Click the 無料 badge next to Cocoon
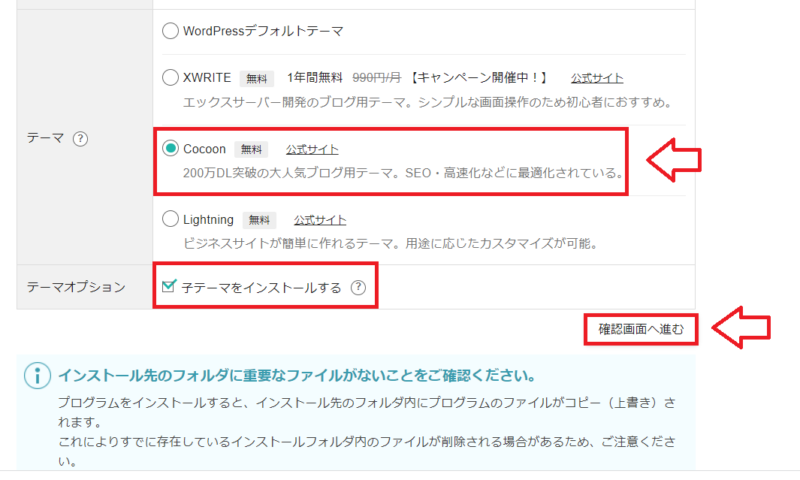Image resolution: width=800 pixels, height=480 pixels. (x=251, y=149)
